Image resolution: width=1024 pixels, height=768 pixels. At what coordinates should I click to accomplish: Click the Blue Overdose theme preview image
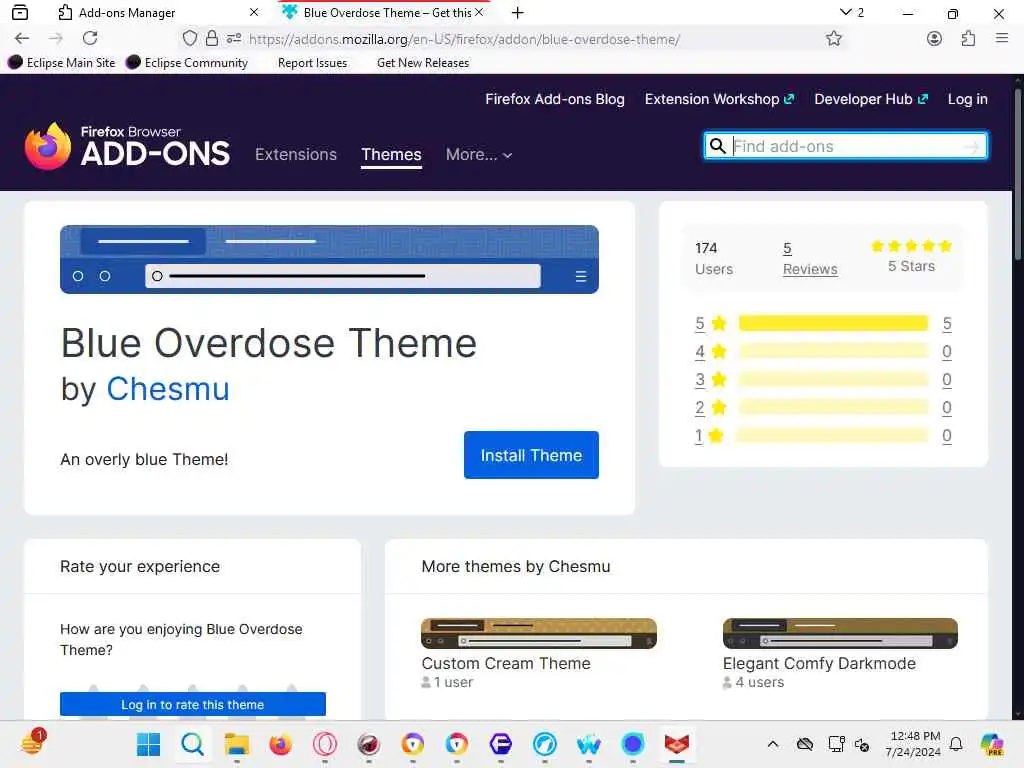329,259
